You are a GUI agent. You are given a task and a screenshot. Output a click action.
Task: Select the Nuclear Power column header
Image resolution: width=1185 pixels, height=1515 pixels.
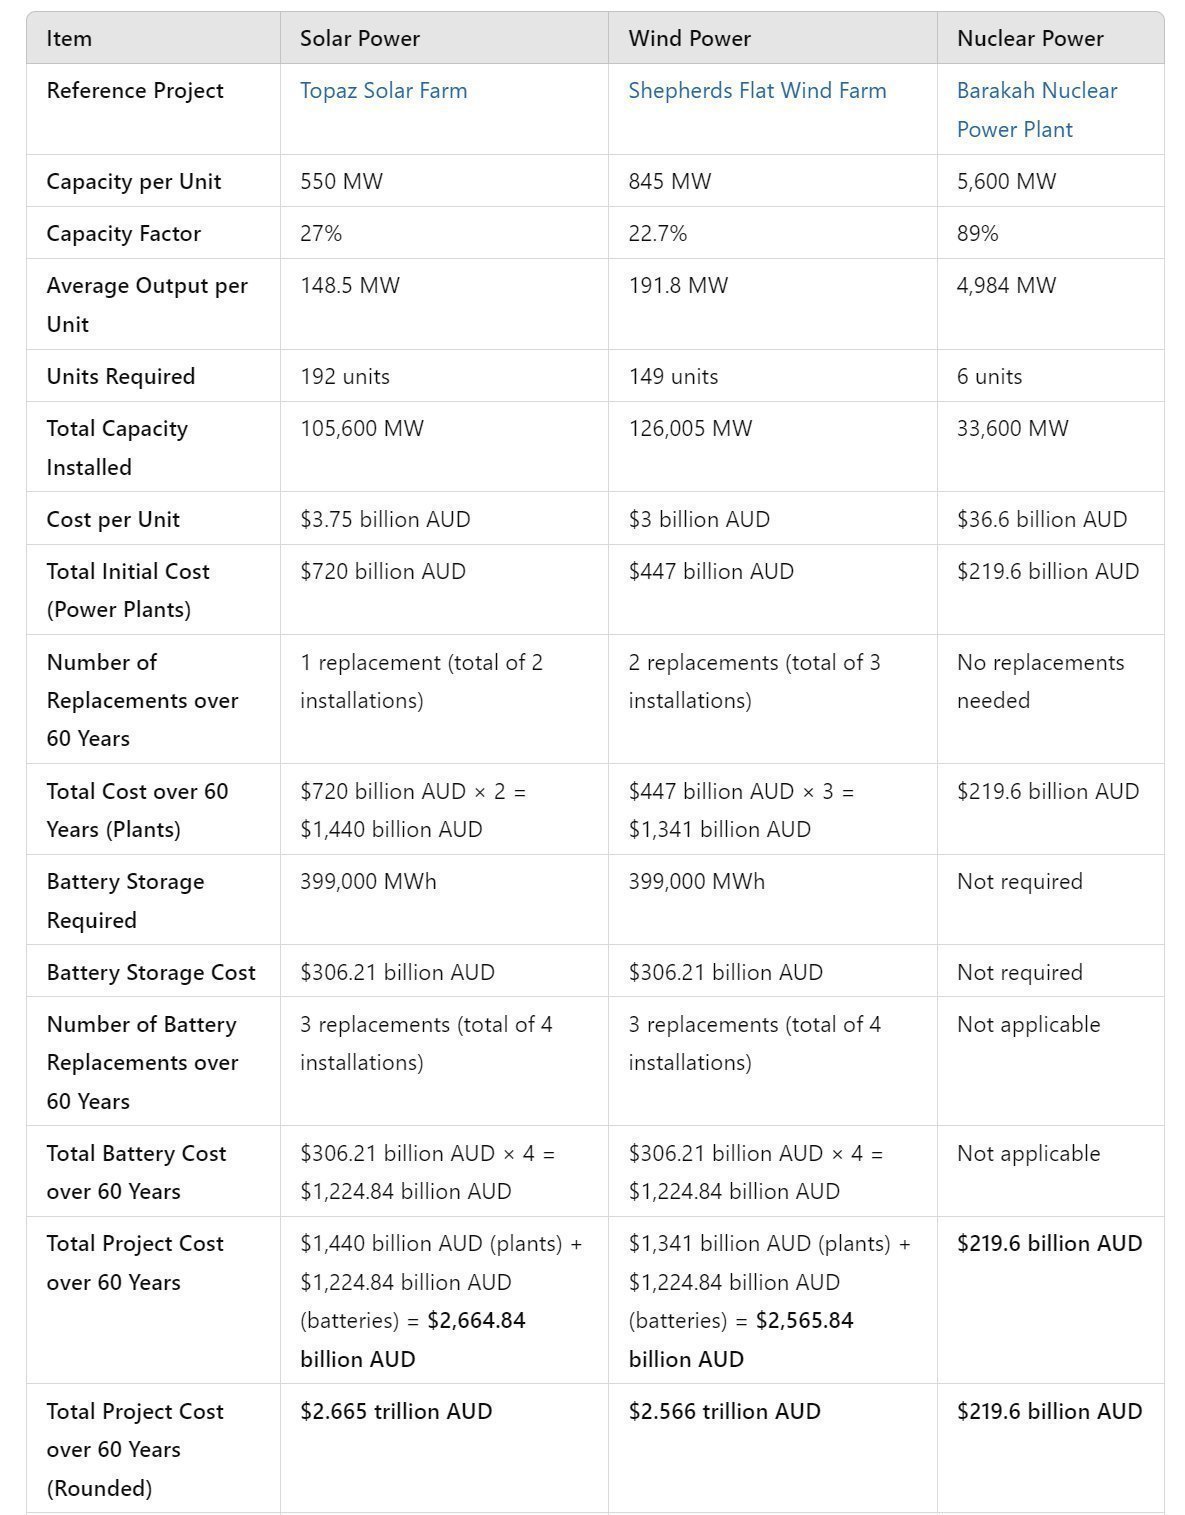[x=1030, y=39]
